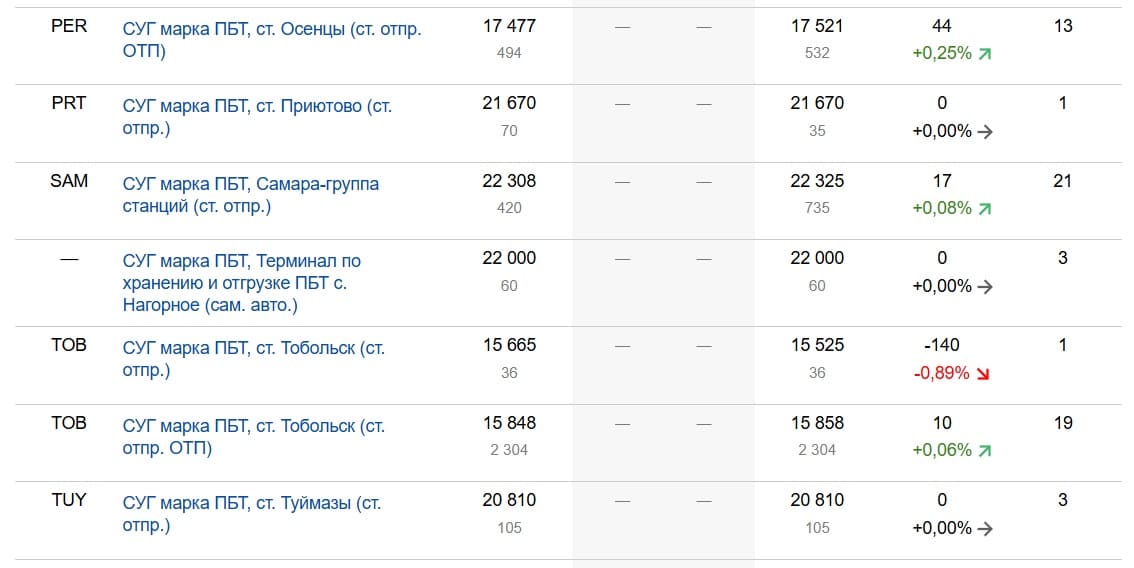
Task: Click the 17 477 price value
Action: (x=509, y=26)
